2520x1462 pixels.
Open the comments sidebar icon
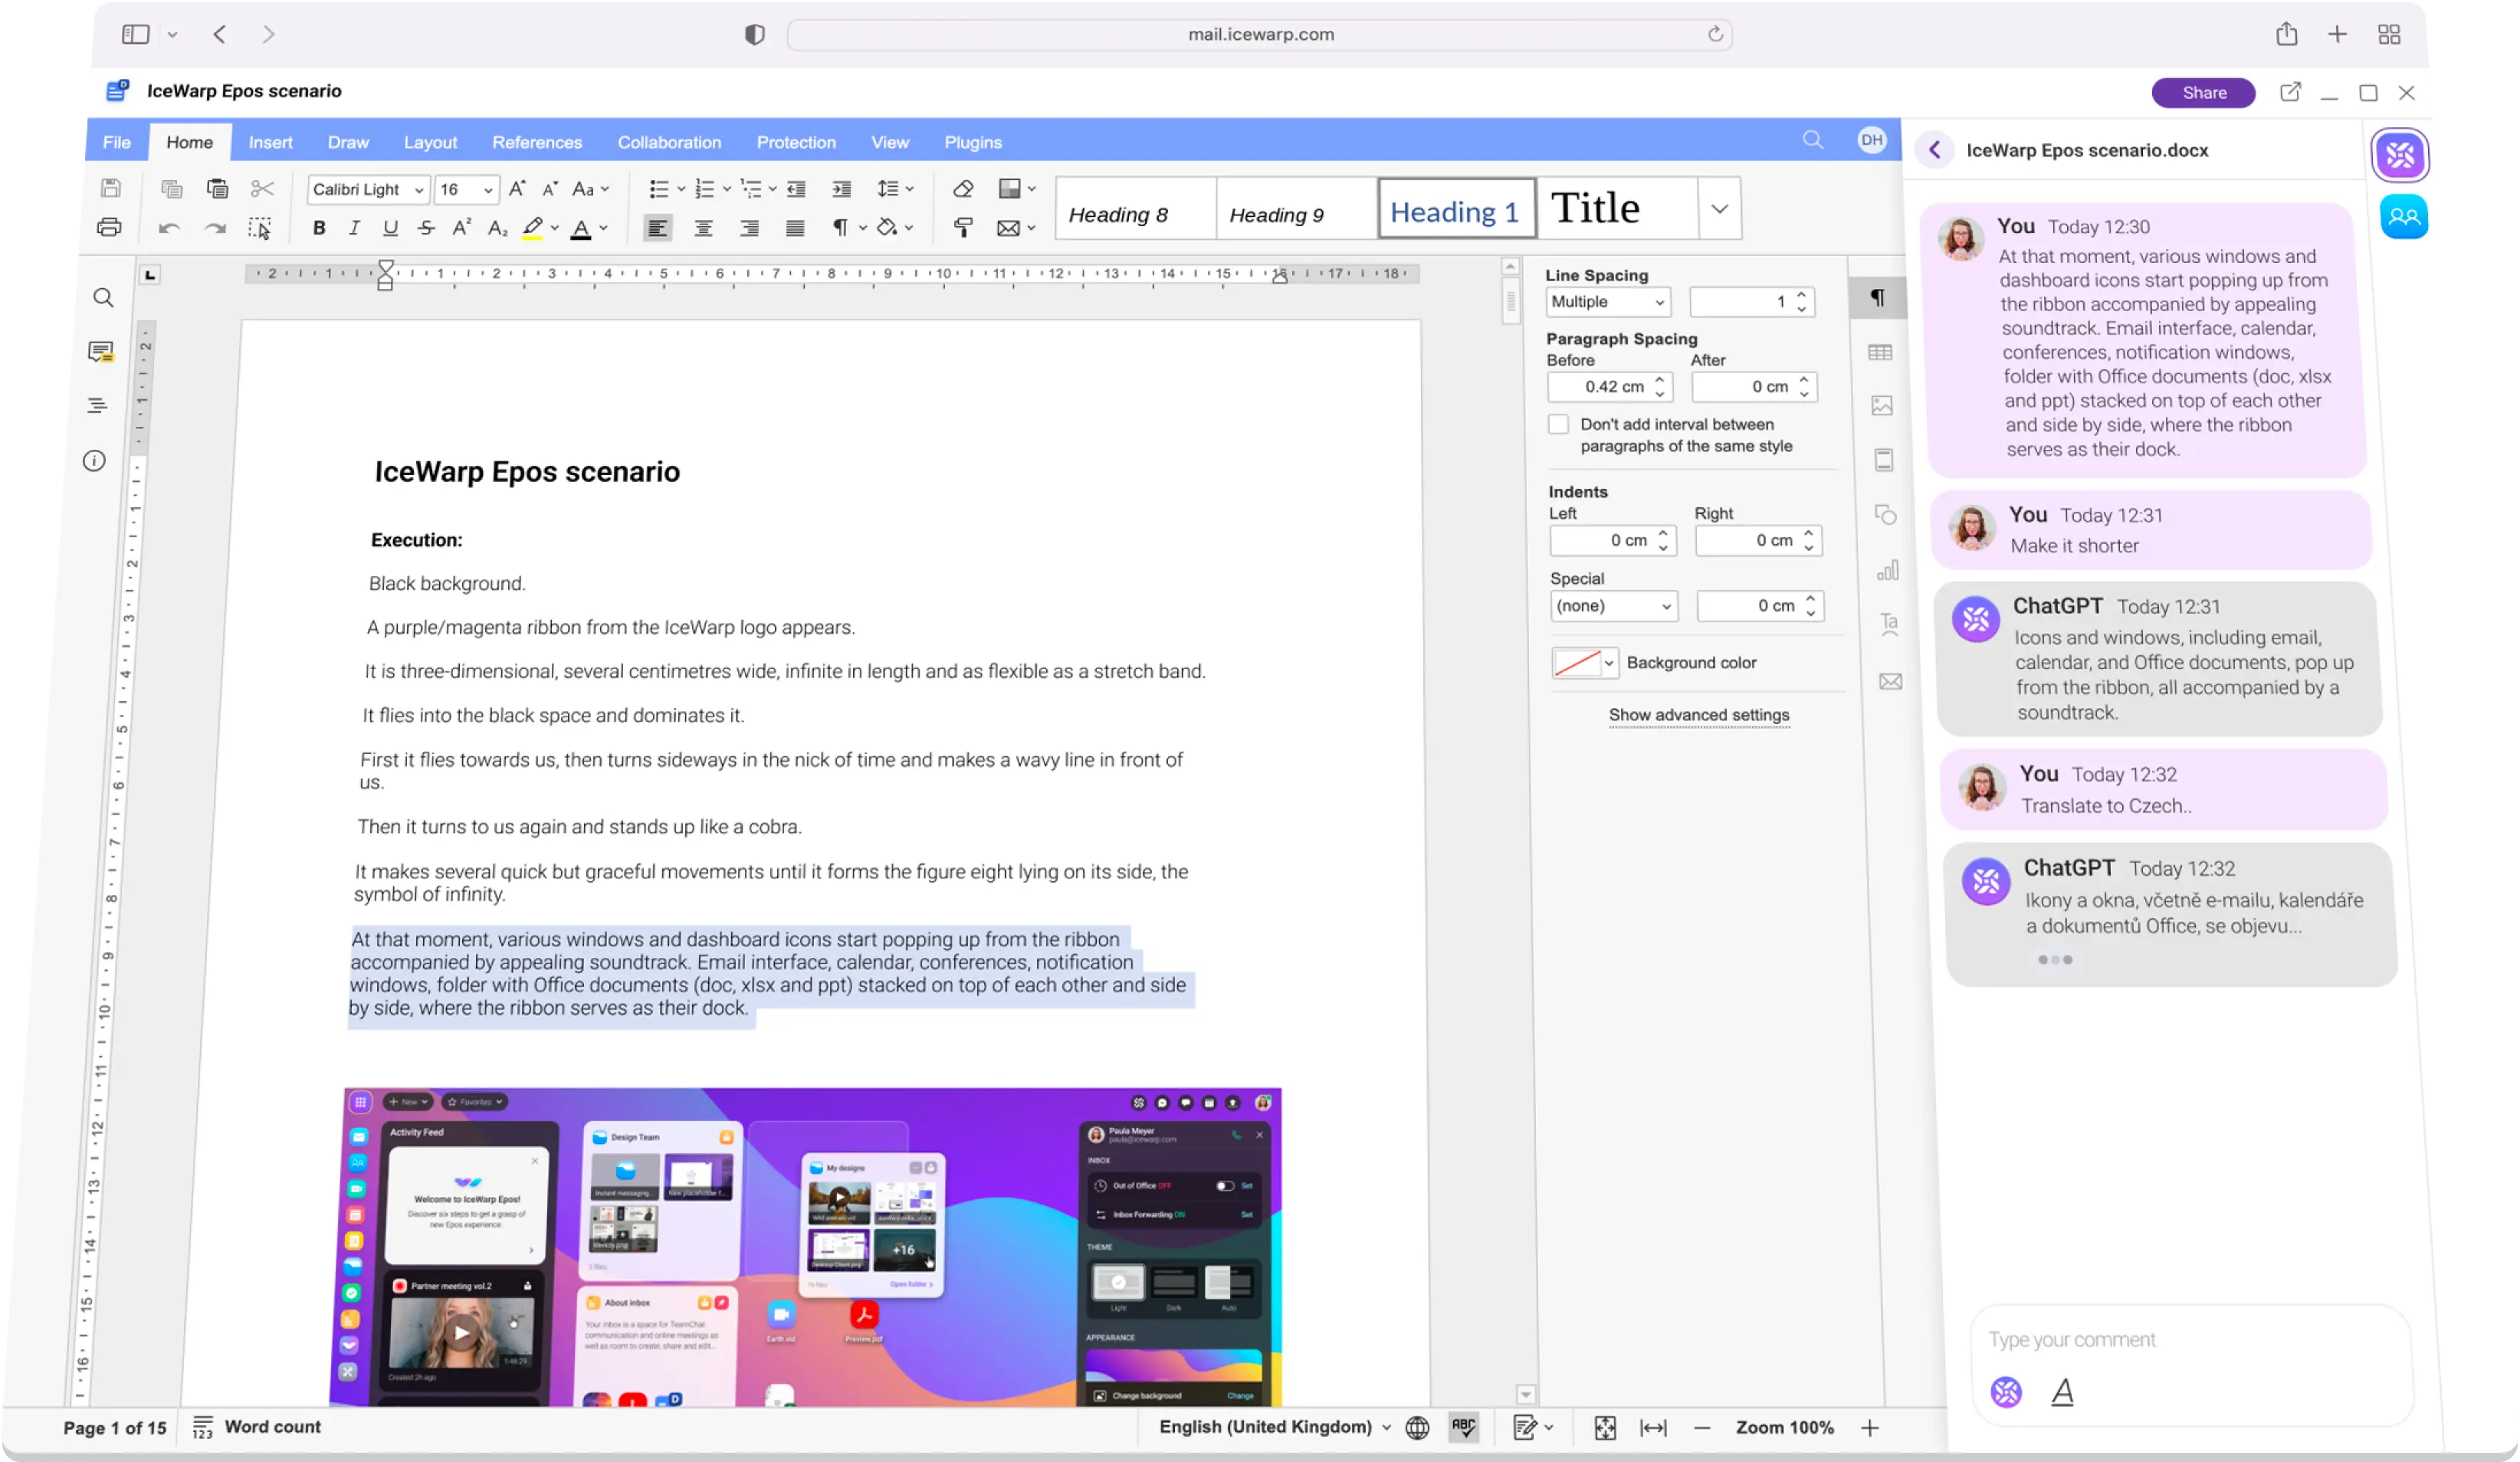pos(101,351)
